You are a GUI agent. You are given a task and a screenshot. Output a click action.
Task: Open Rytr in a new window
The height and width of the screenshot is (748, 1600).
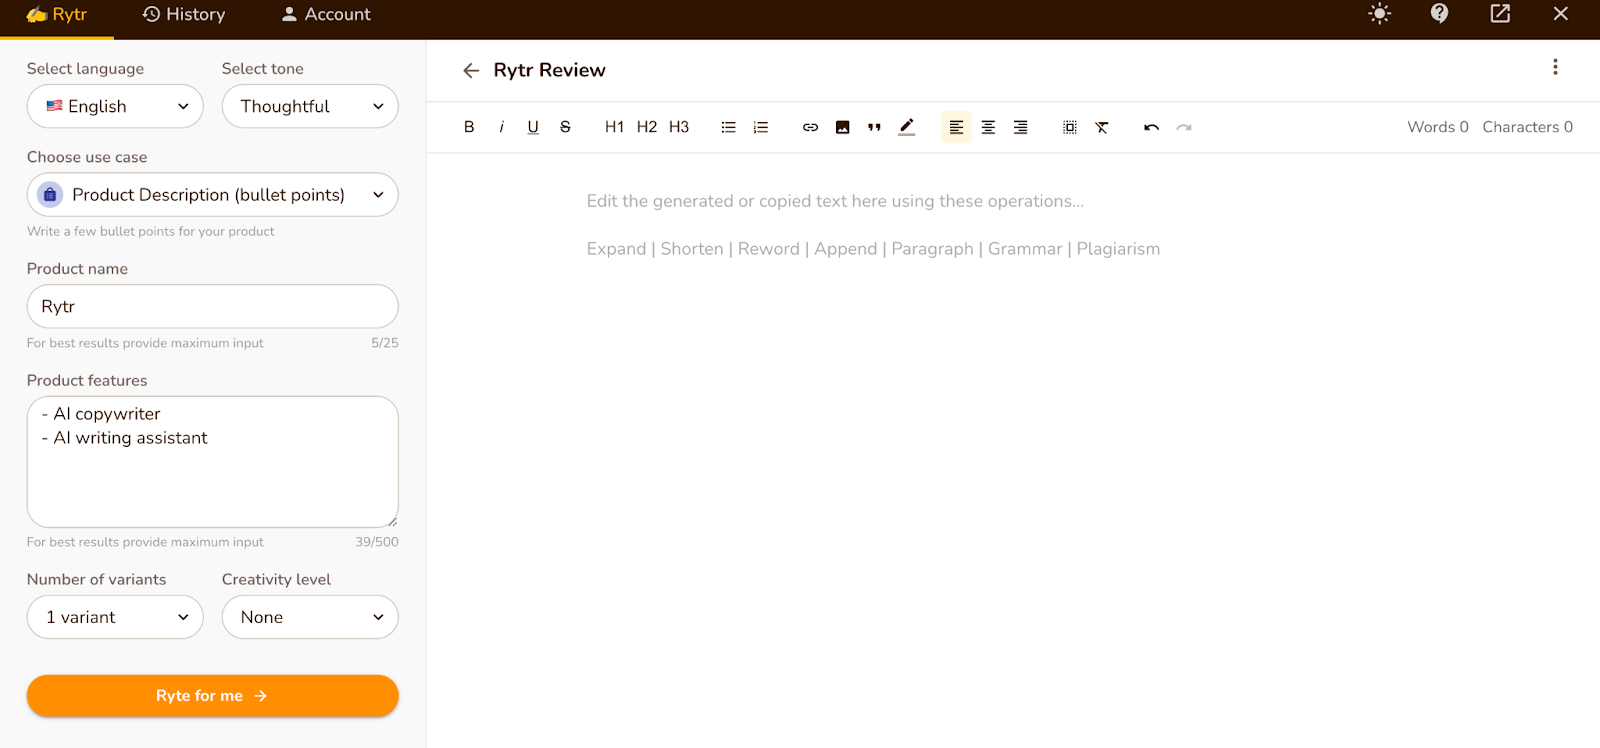pos(1500,13)
